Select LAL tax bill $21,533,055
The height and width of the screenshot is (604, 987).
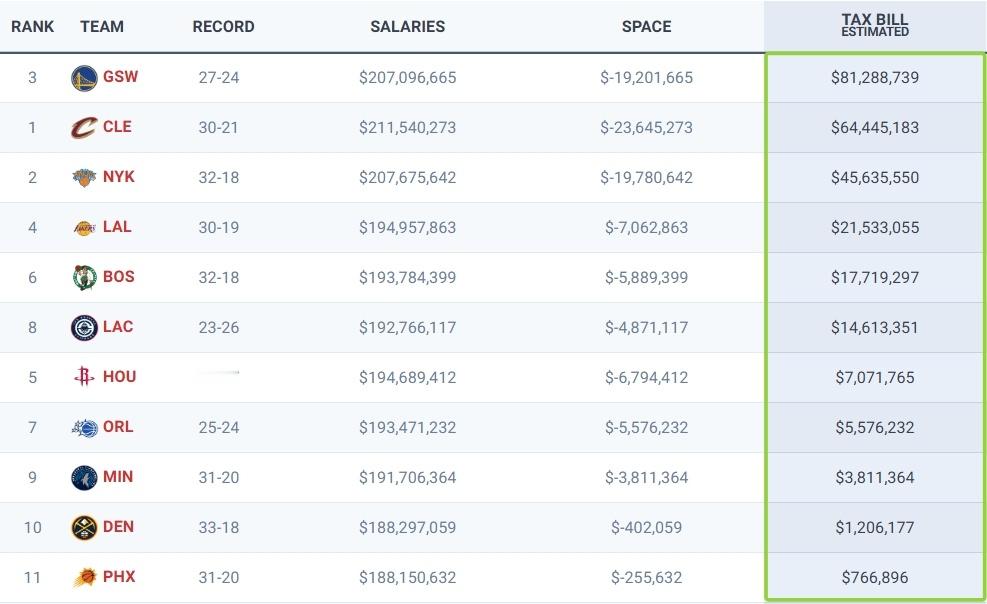[x=875, y=228]
